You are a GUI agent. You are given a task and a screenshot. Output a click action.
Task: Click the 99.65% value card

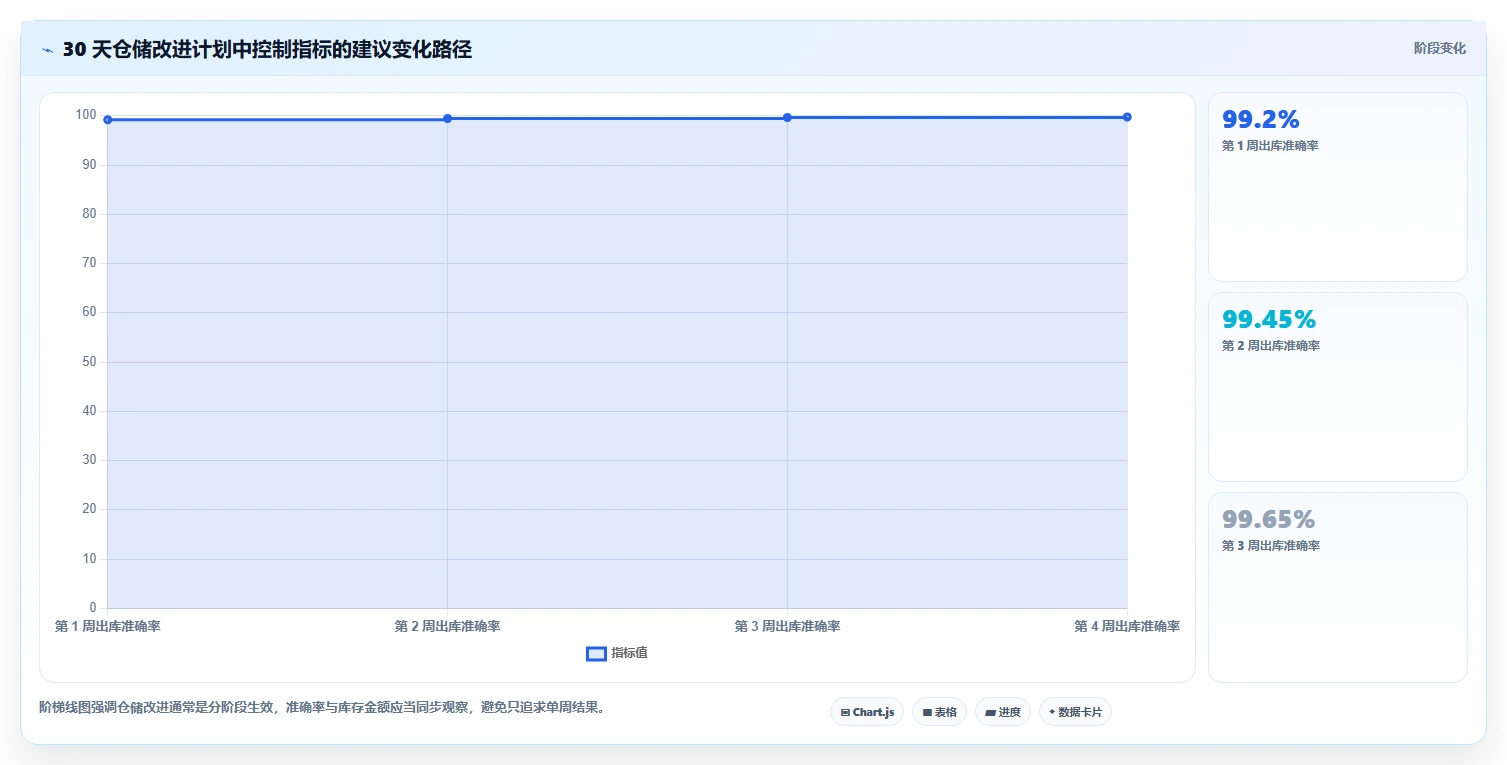tap(1338, 587)
